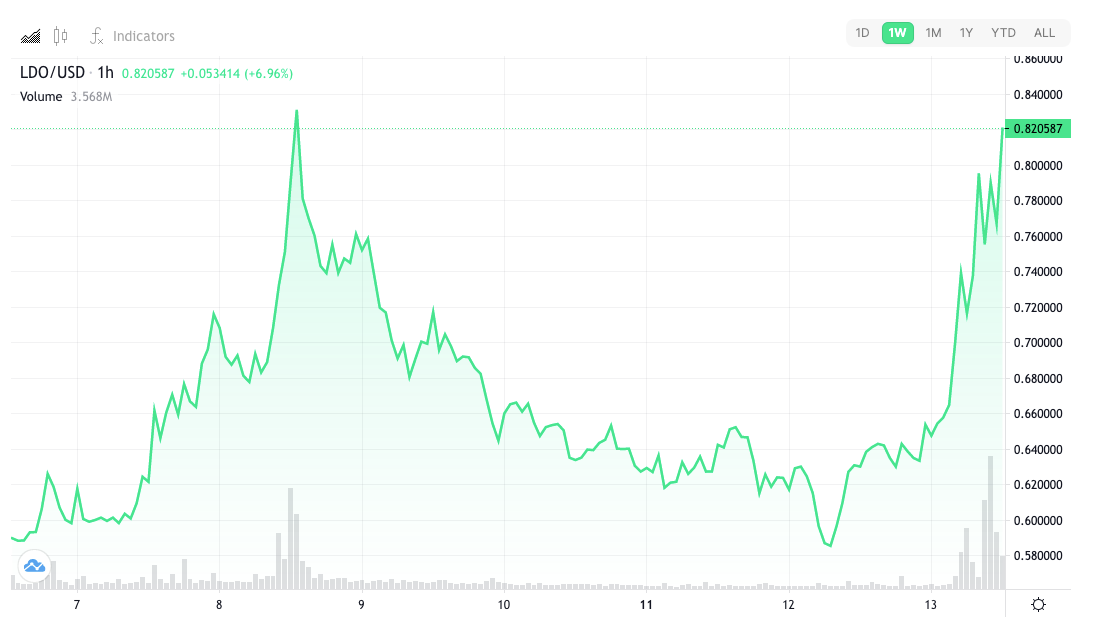Click date label 8 on time axis
This screenshot has height=638, width=1095.
tap(219, 604)
